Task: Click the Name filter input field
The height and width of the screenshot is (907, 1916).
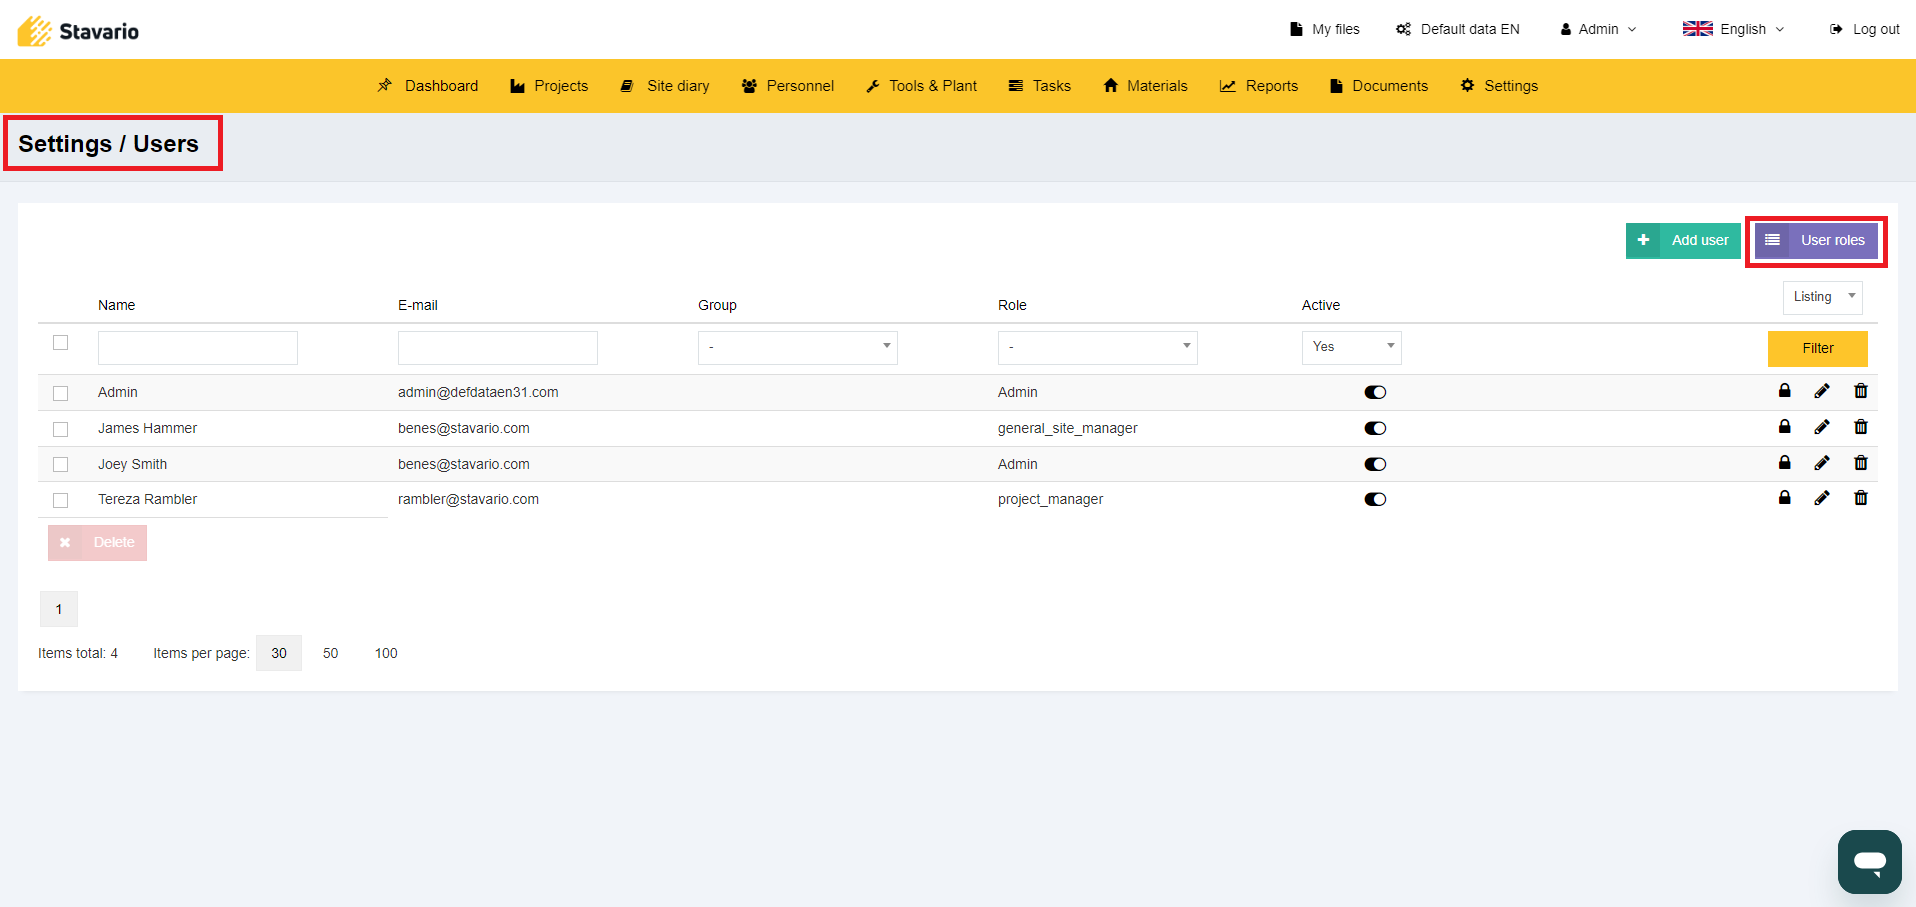Action: pos(198,348)
